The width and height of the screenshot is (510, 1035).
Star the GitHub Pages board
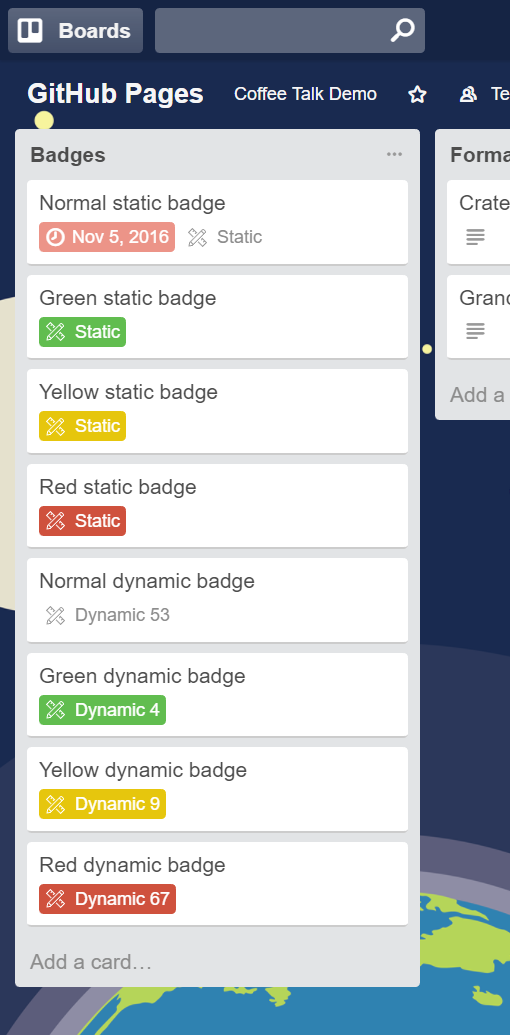tap(417, 94)
